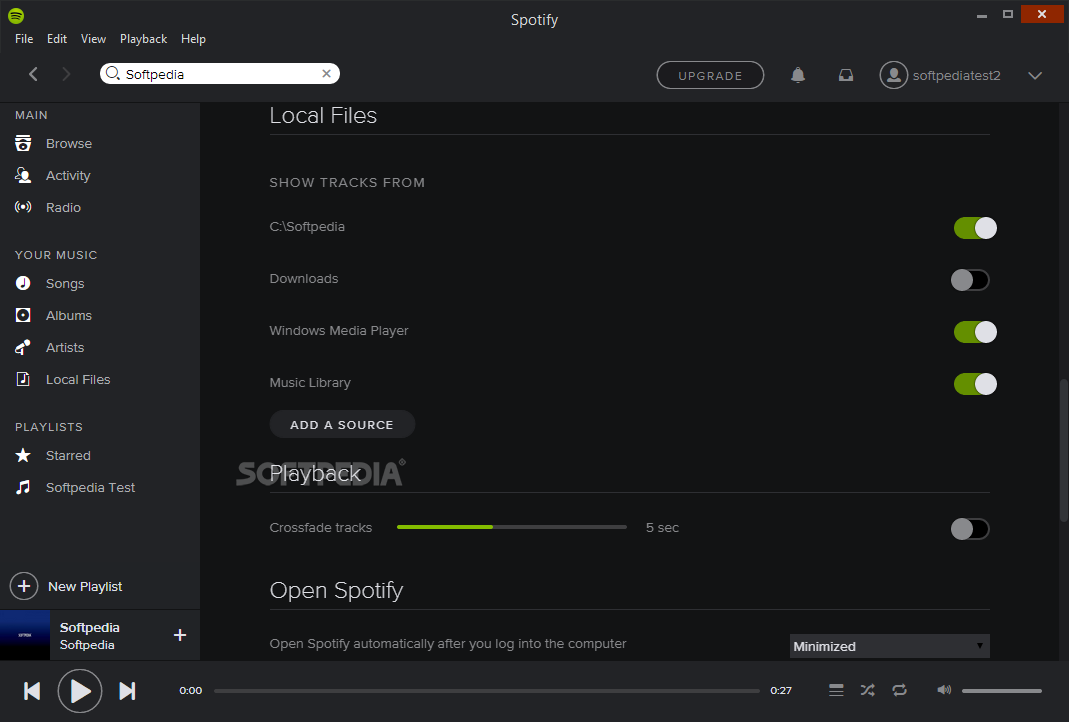The height and width of the screenshot is (722, 1069).
Task: Click ADD A SOURCE button
Action: tap(342, 424)
